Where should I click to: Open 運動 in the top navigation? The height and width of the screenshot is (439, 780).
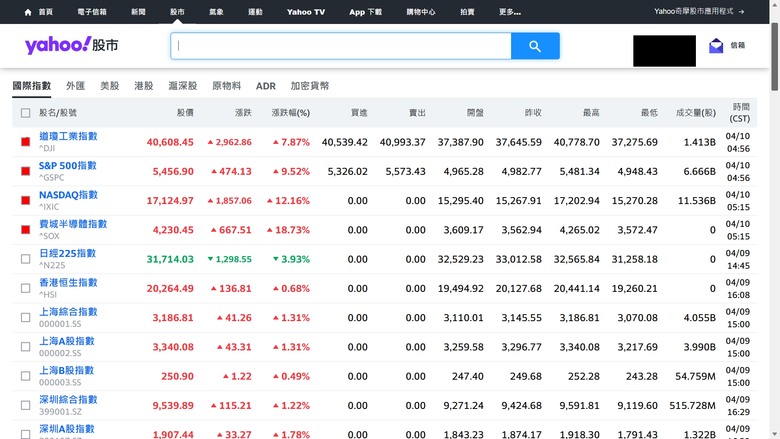[x=255, y=12]
